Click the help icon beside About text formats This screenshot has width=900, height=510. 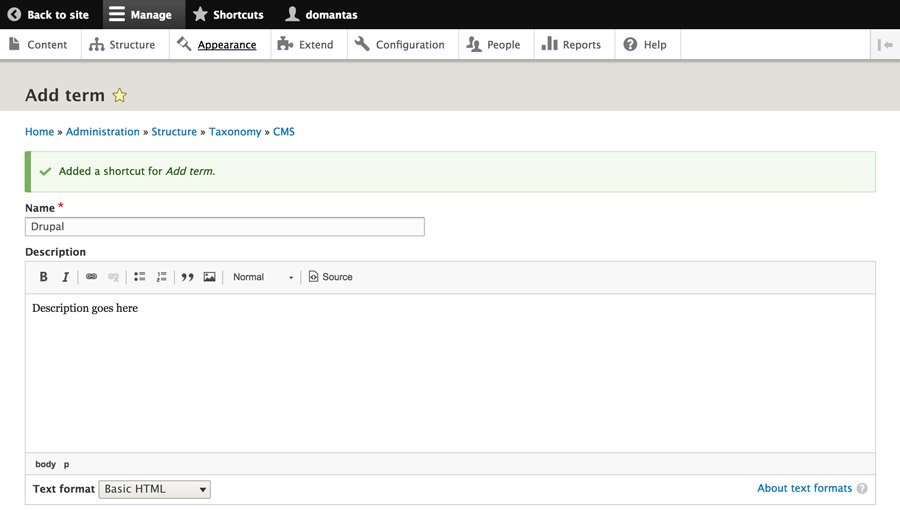pyautogui.click(x=862, y=489)
